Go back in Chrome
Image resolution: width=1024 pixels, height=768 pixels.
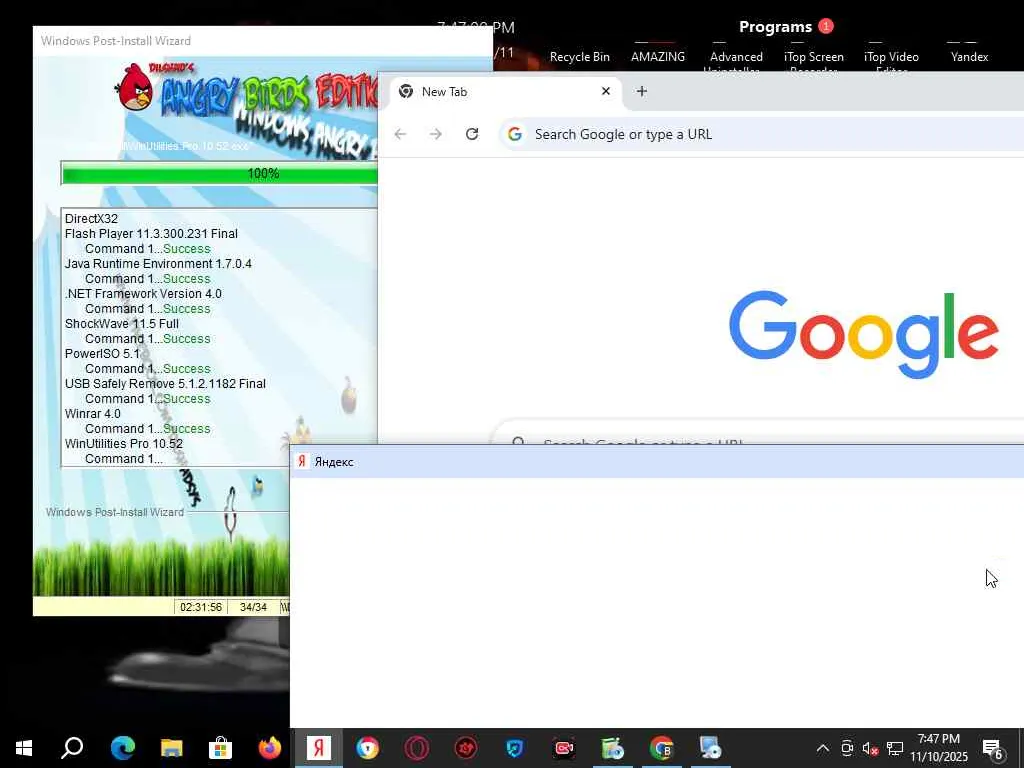click(x=400, y=134)
